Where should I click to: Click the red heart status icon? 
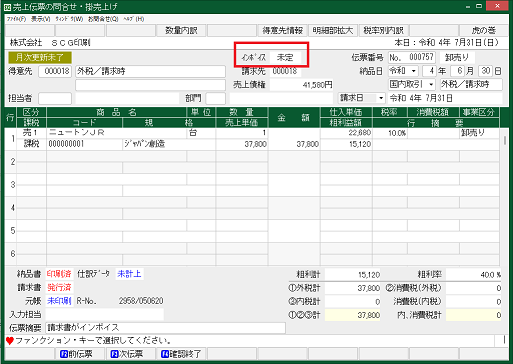pos(10,341)
